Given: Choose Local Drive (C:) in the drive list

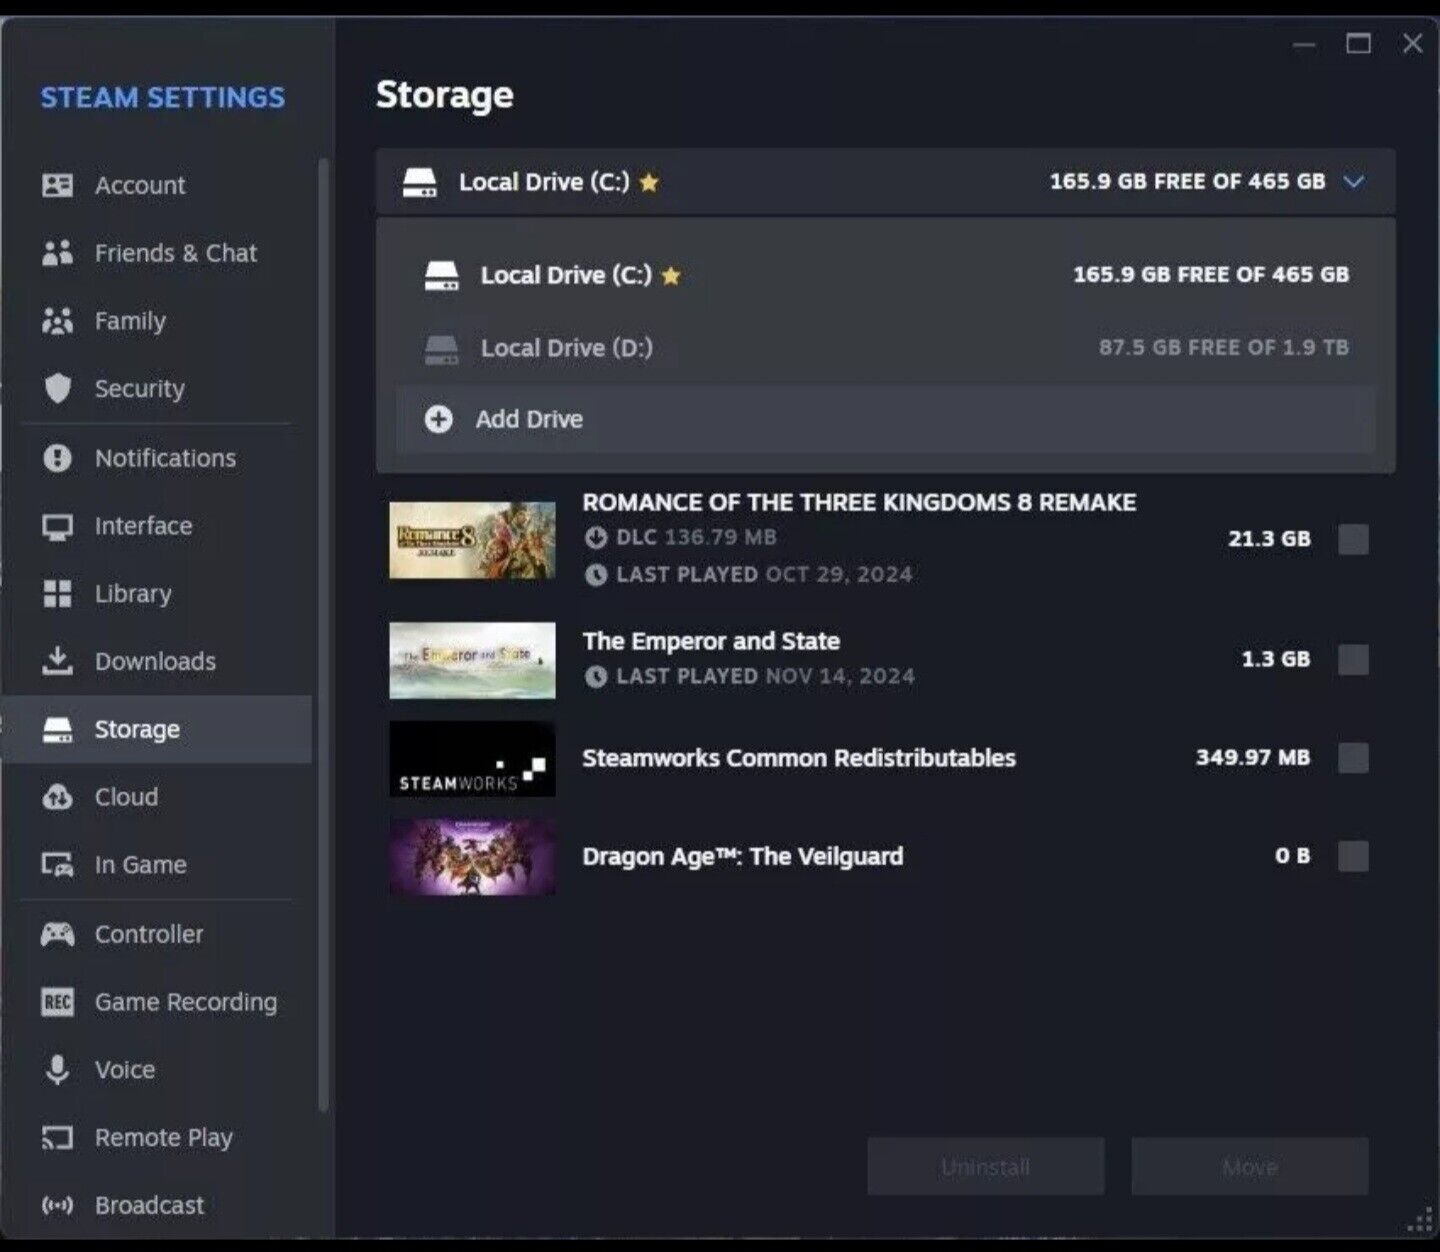Looking at the screenshot, I should click(886, 275).
